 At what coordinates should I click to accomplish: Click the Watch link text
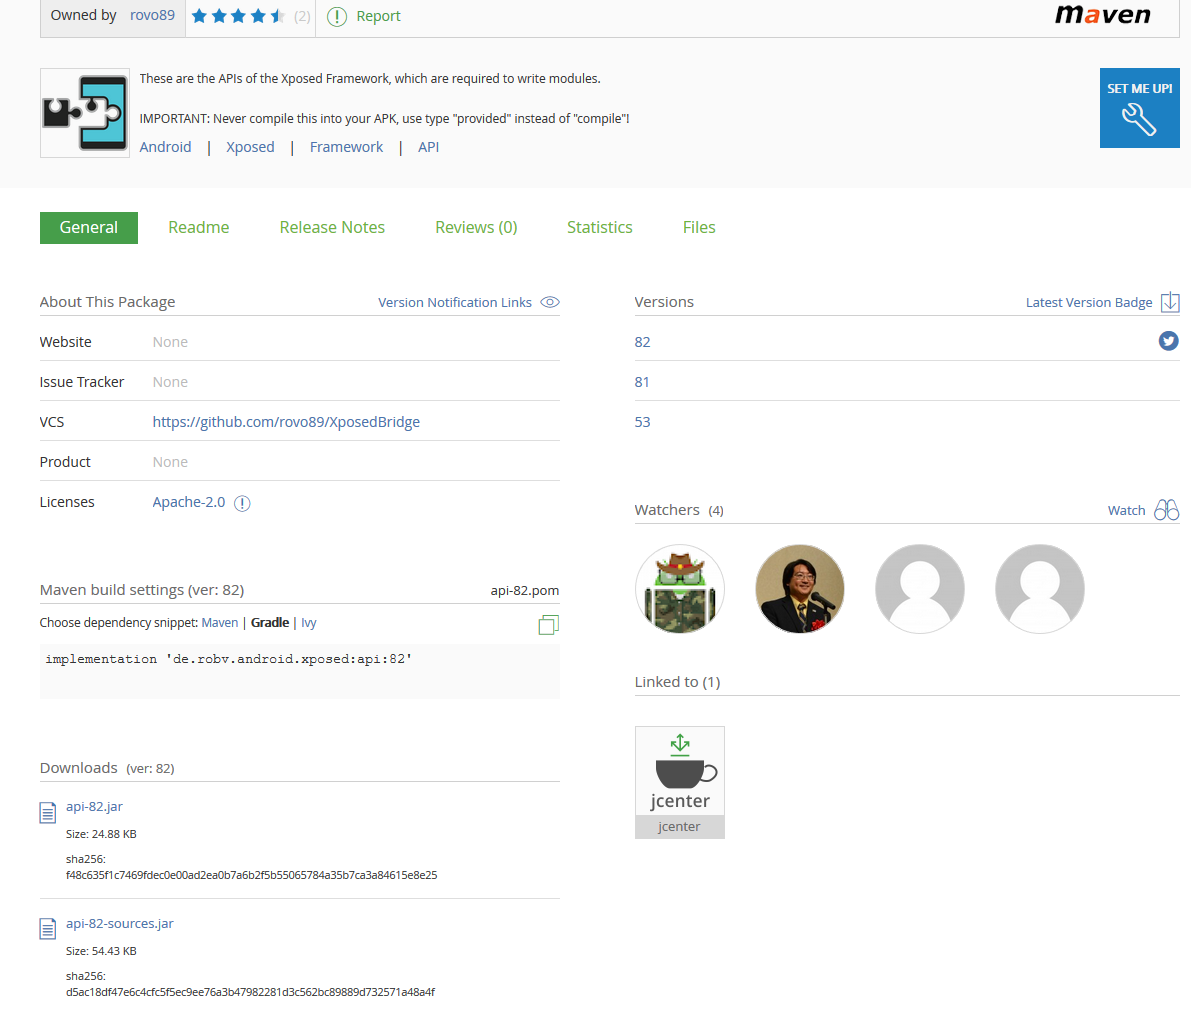pos(1126,511)
